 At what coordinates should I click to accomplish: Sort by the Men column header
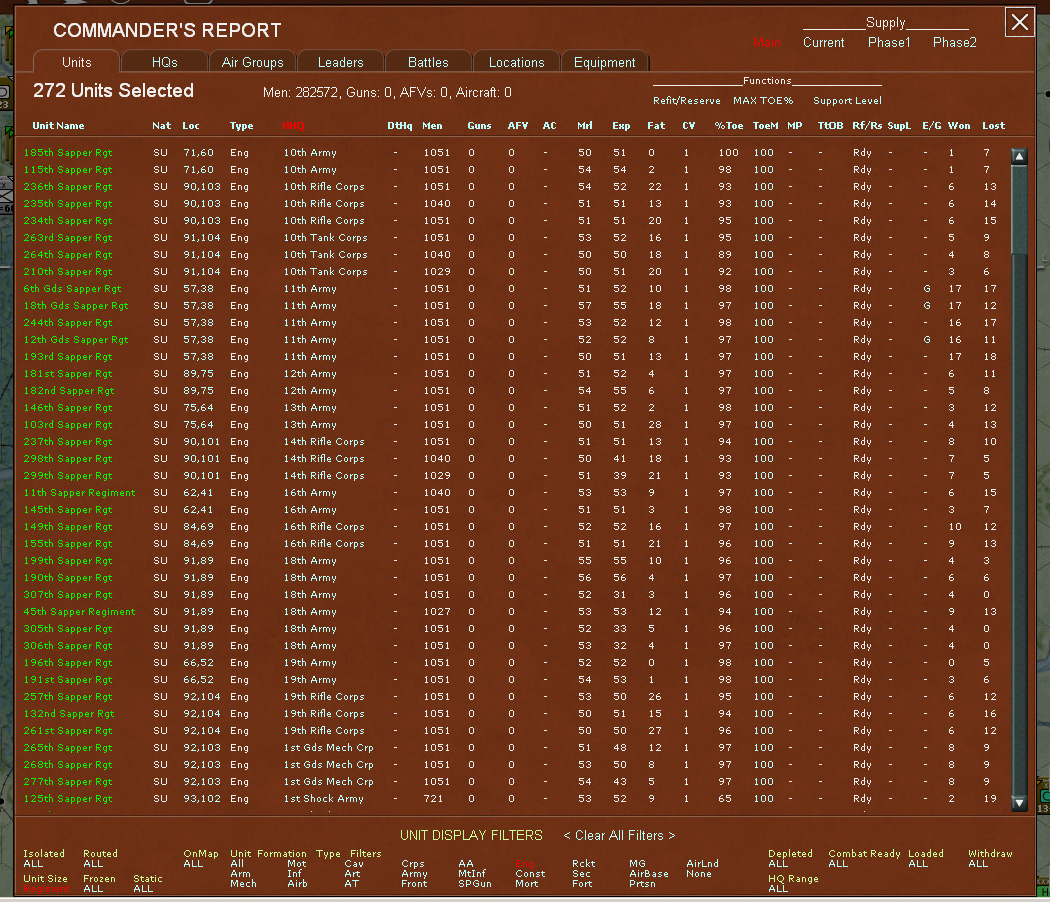432,126
